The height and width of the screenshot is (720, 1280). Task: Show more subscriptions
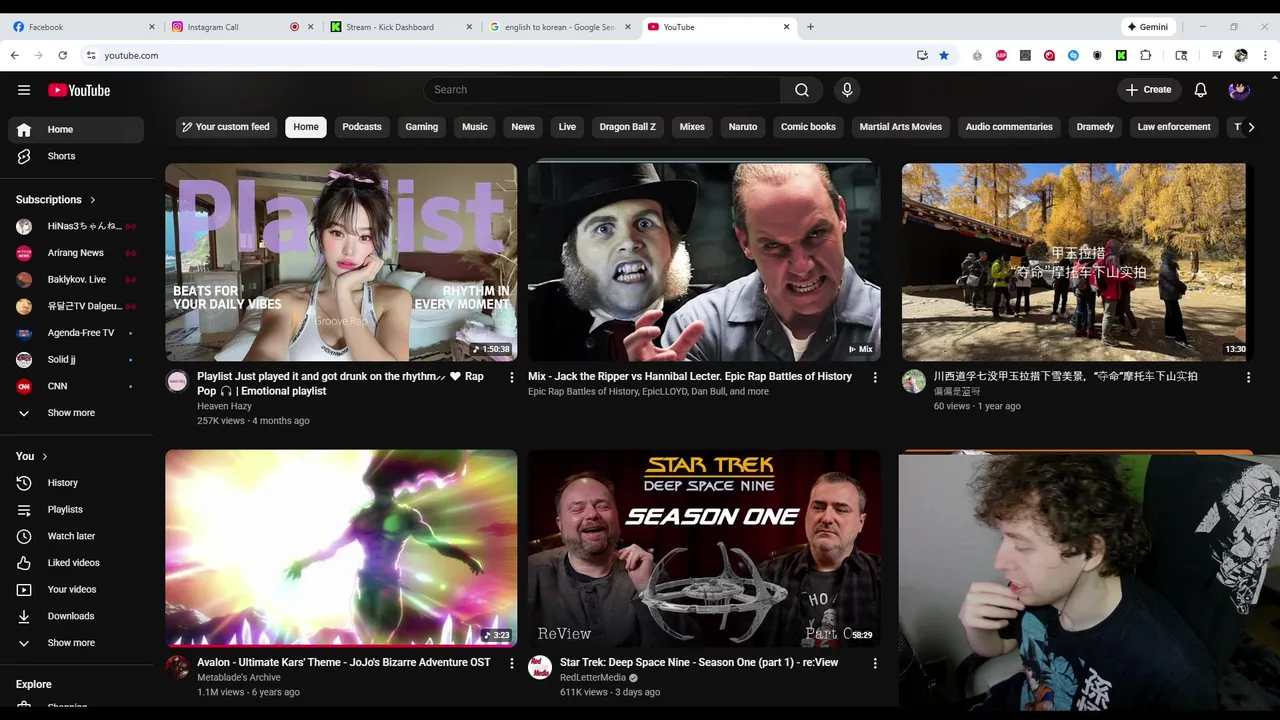coord(76,413)
